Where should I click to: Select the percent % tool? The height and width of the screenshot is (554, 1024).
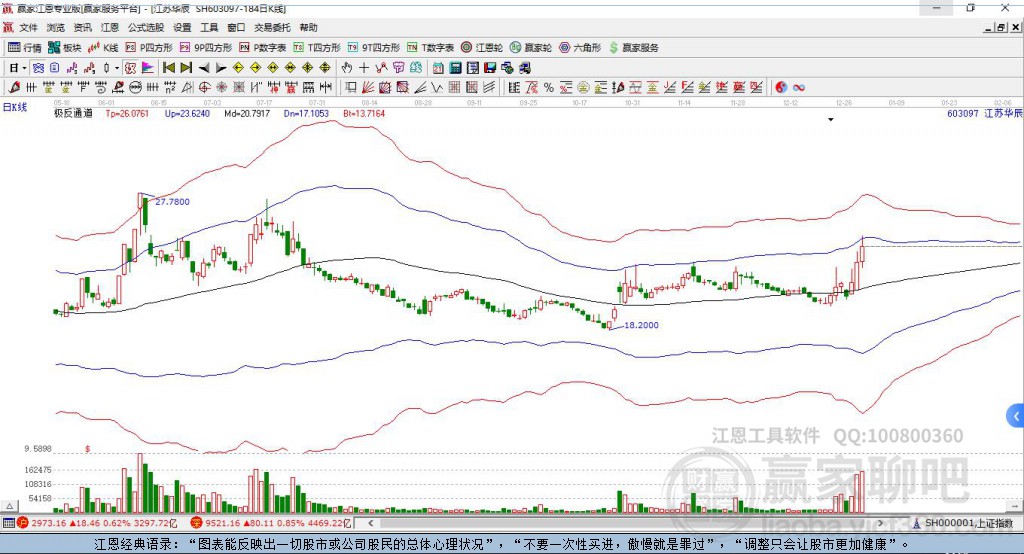click(549, 87)
